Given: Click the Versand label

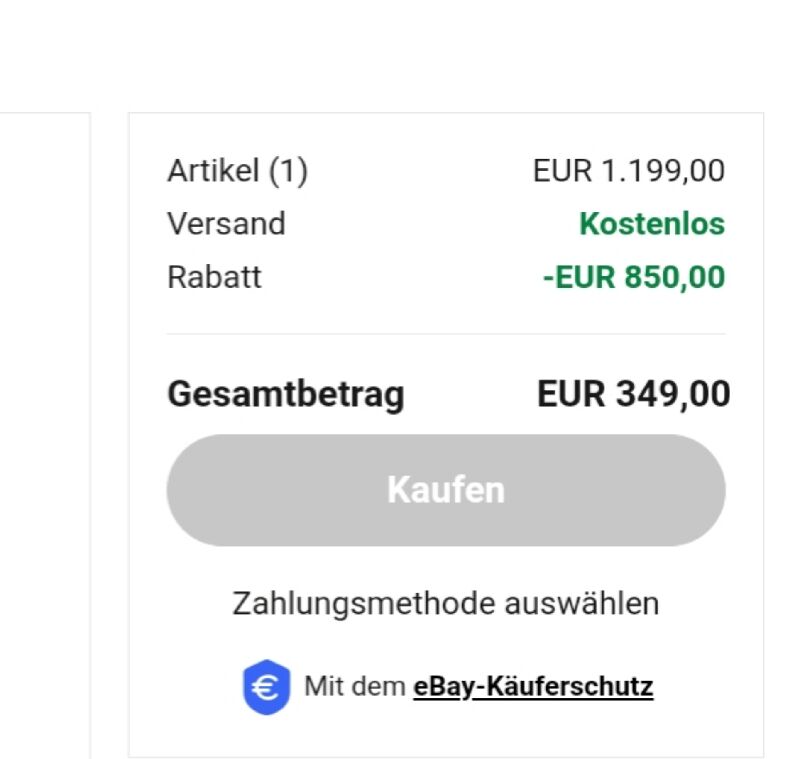Looking at the screenshot, I should click(227, 223).
